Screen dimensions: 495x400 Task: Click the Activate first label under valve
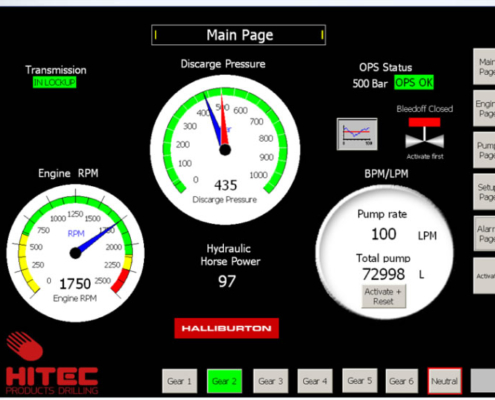[425, 157]
